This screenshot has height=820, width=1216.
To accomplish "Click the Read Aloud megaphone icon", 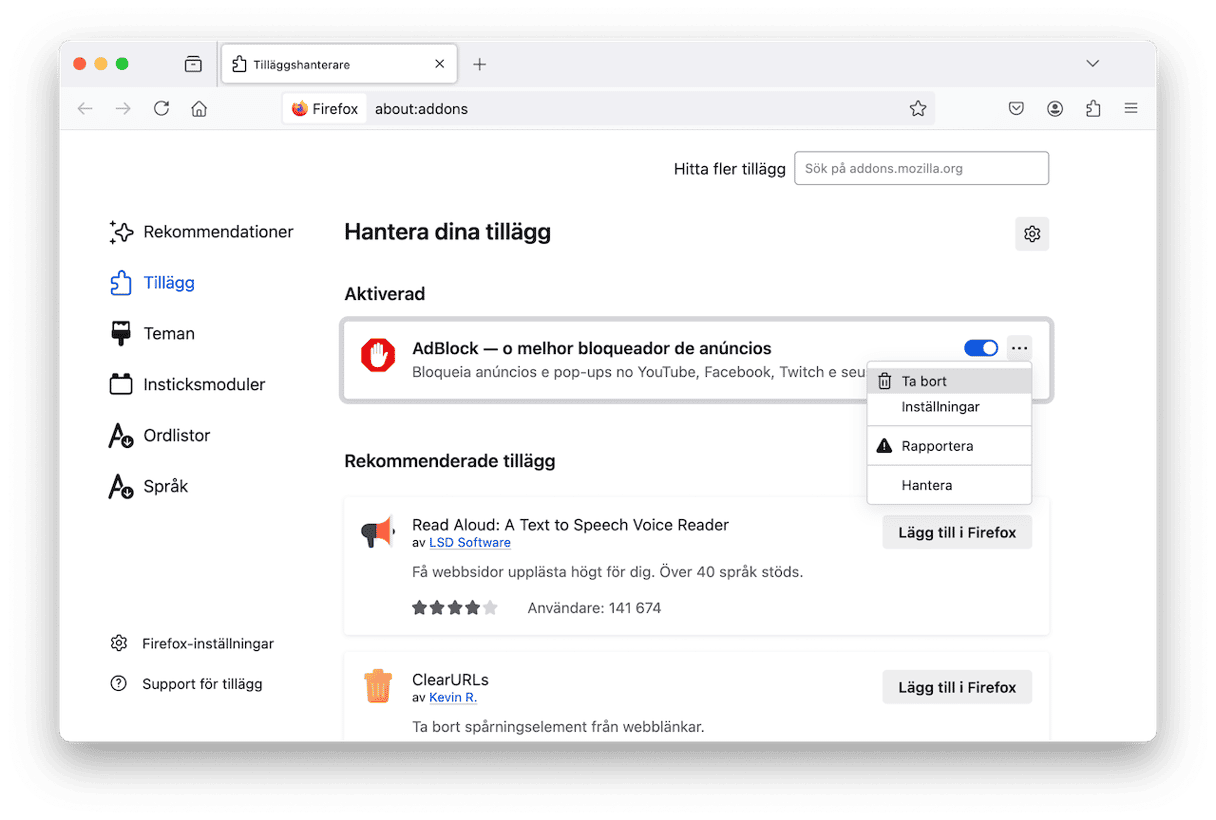I will pos(378,533).
